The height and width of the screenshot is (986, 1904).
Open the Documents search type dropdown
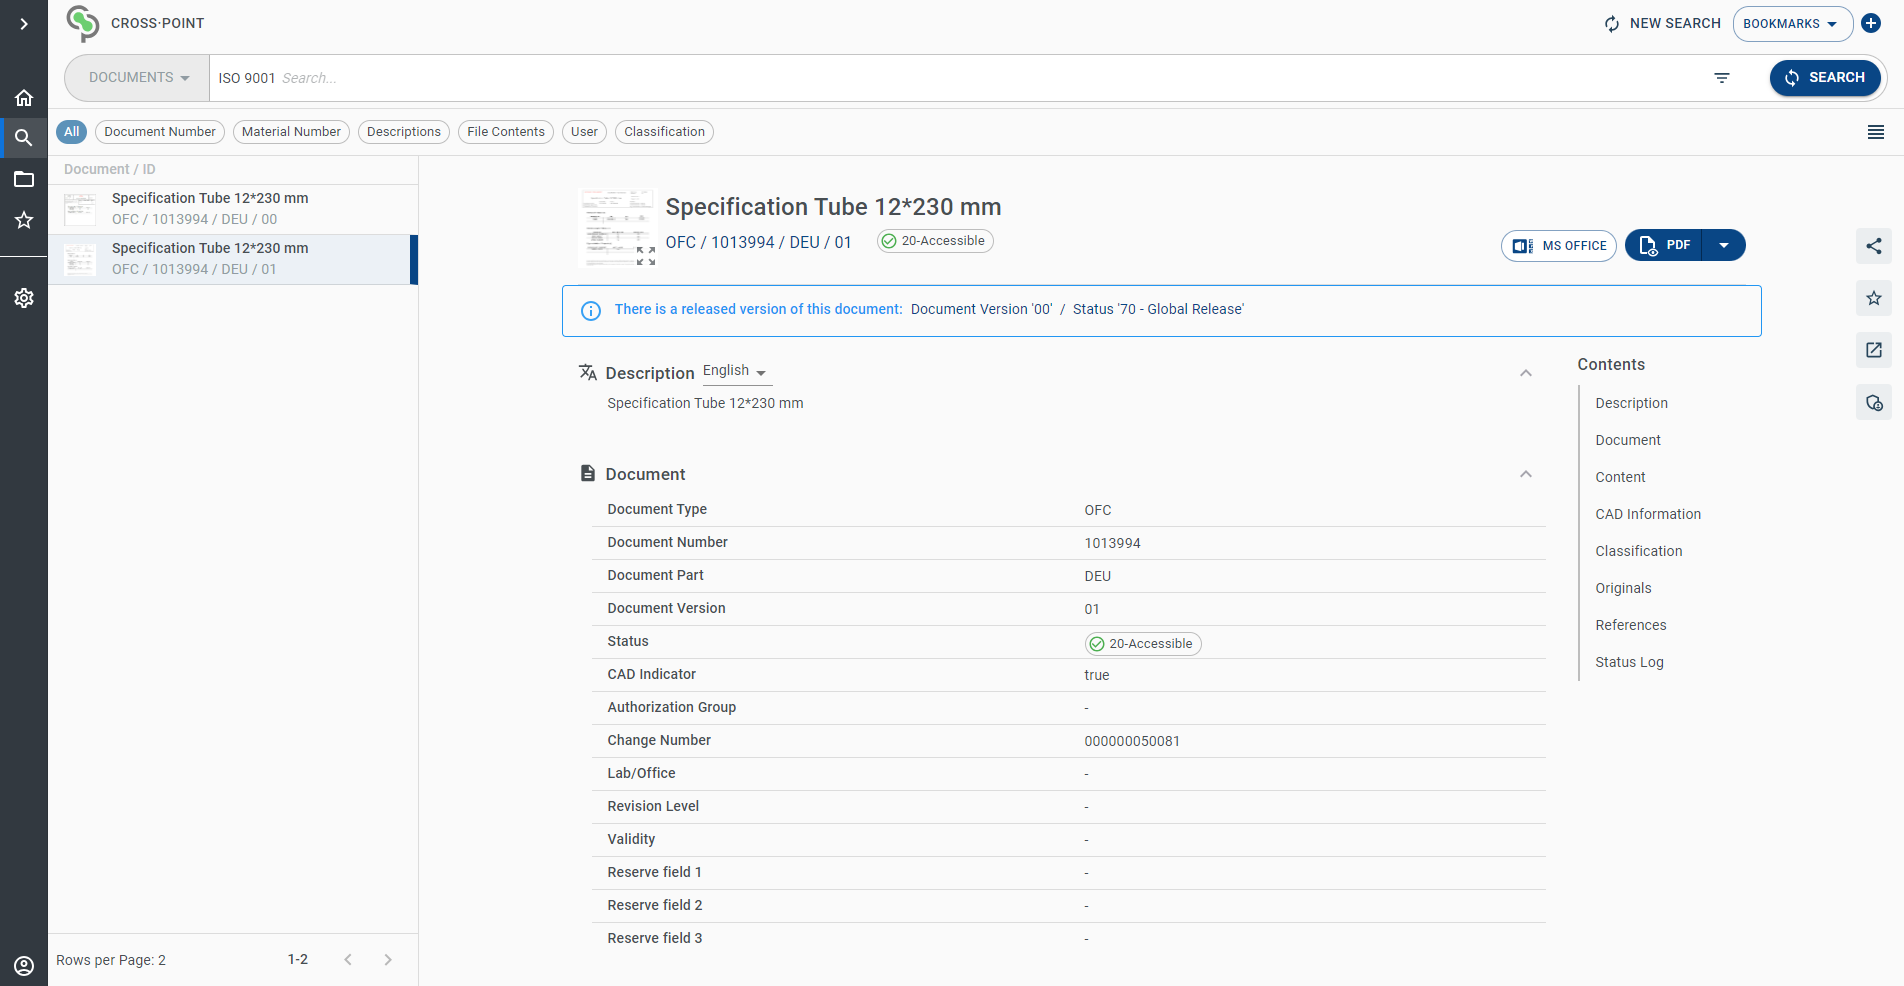138,78
